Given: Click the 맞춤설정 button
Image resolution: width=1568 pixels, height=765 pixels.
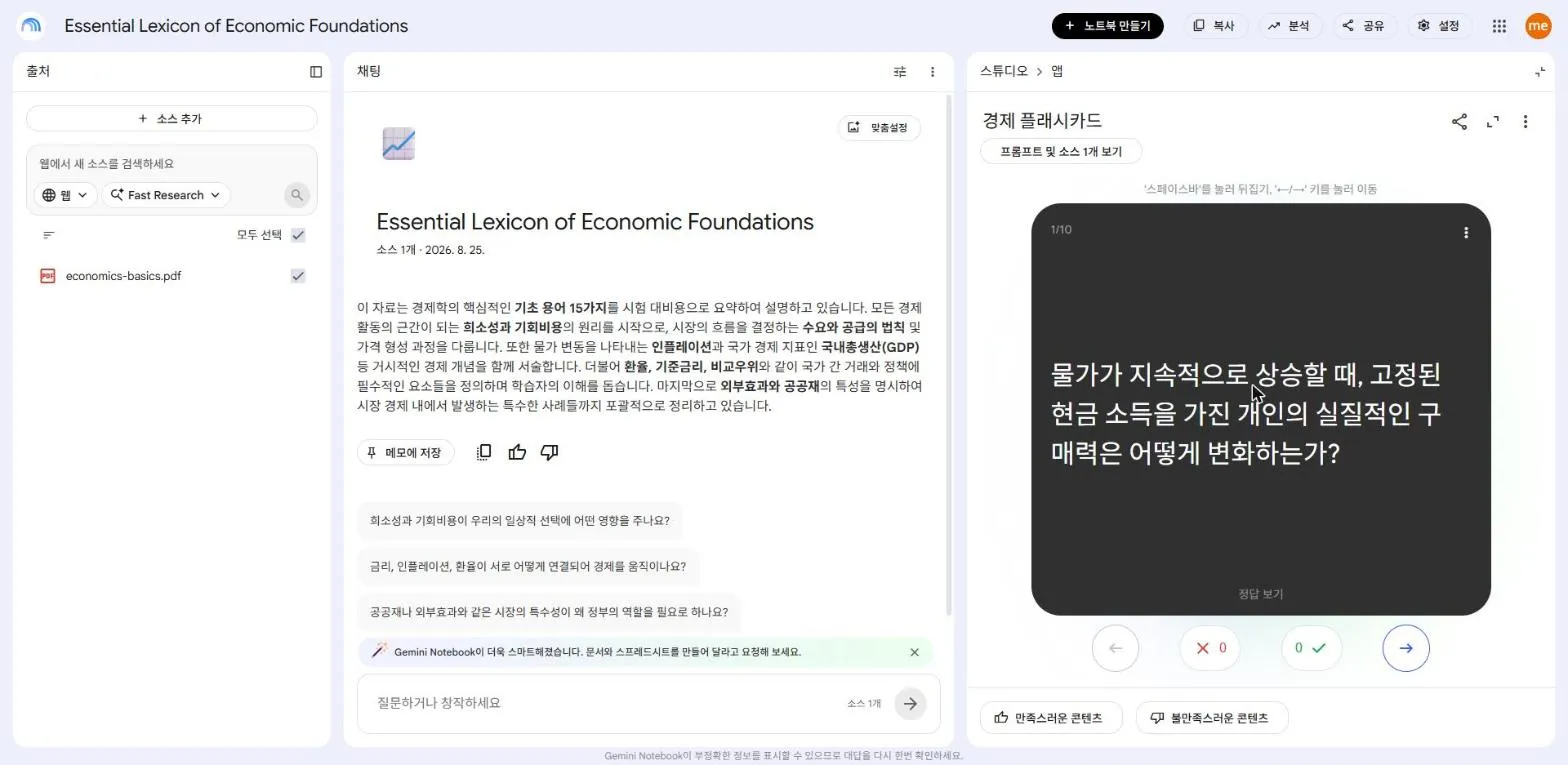Looking at the screenshot, I should click(879, 127).
